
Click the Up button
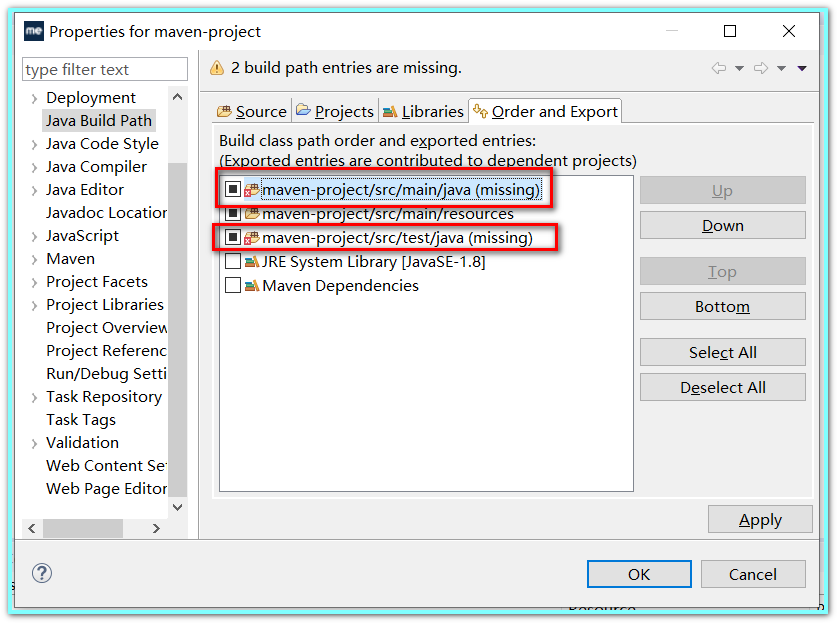(x=722, y=190)
